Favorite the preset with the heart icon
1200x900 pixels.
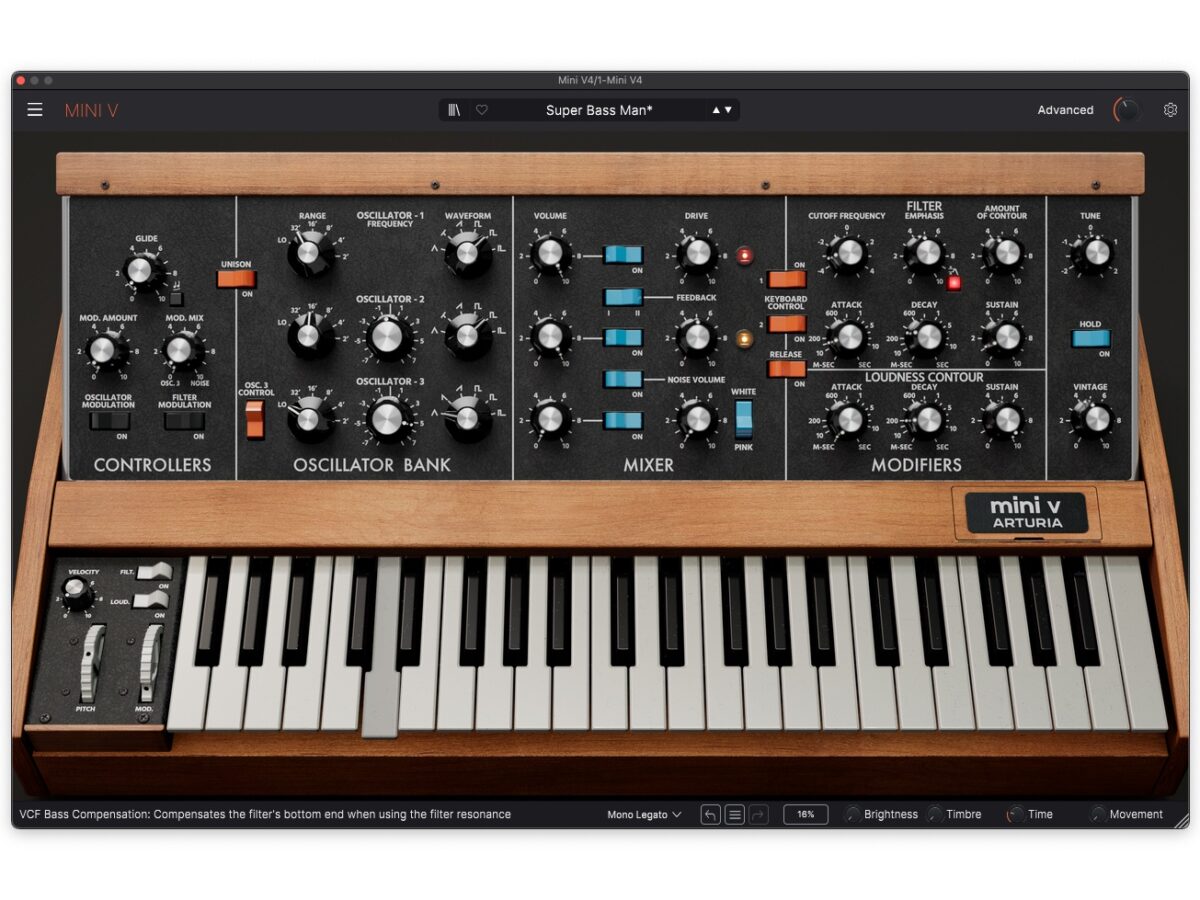coord(481,110)
